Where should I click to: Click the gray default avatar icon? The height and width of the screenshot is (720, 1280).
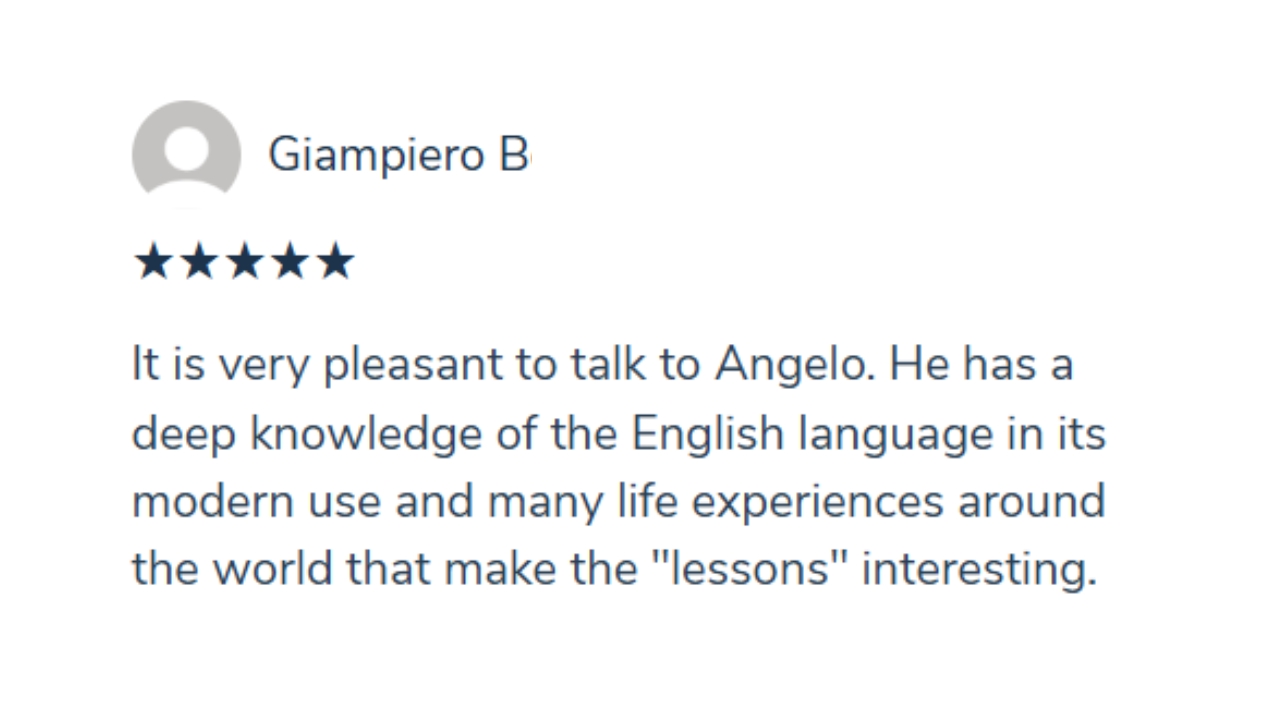tap(186, 154)
